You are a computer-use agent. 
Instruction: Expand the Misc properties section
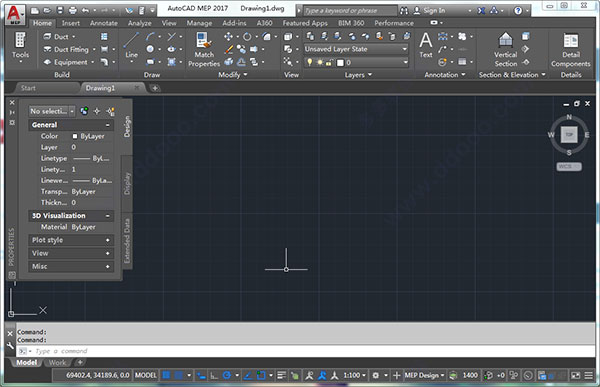(108, 266)
